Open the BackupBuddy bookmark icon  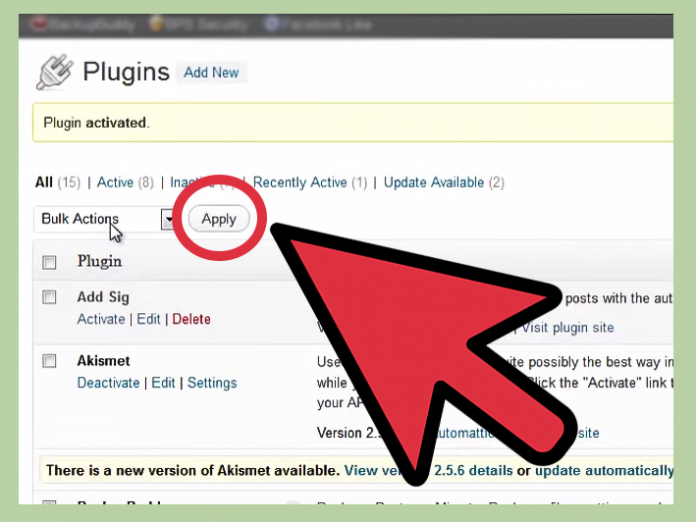pos(41,21)
